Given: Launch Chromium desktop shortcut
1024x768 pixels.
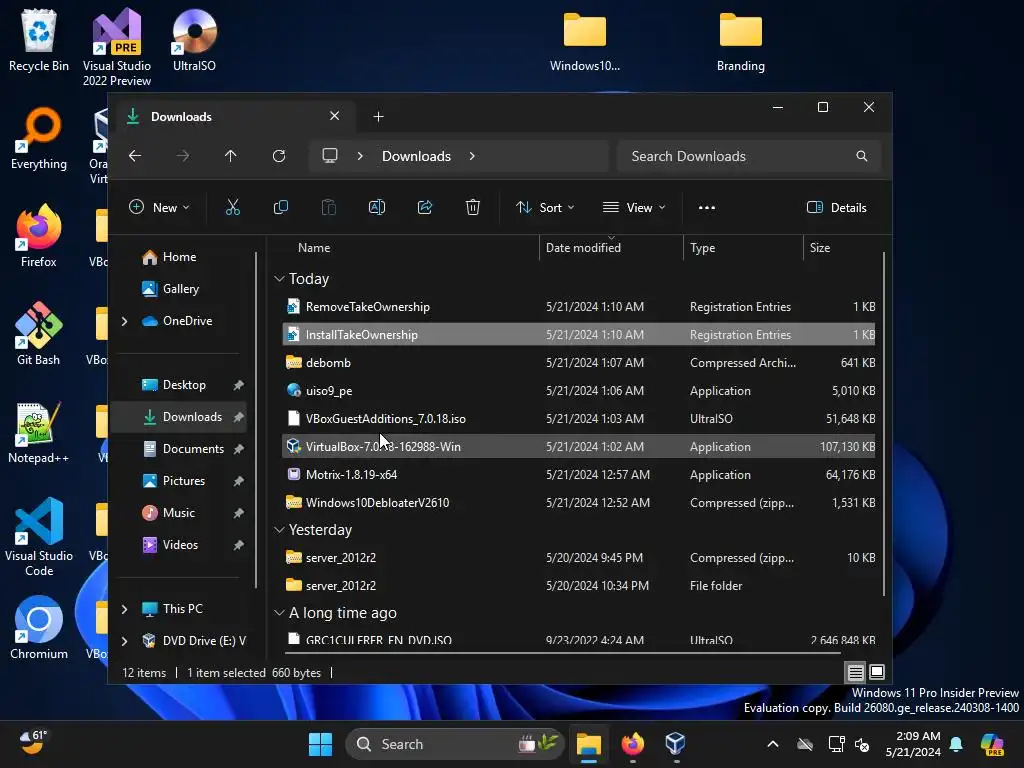Looking at the screenshot, I should 39,628.
